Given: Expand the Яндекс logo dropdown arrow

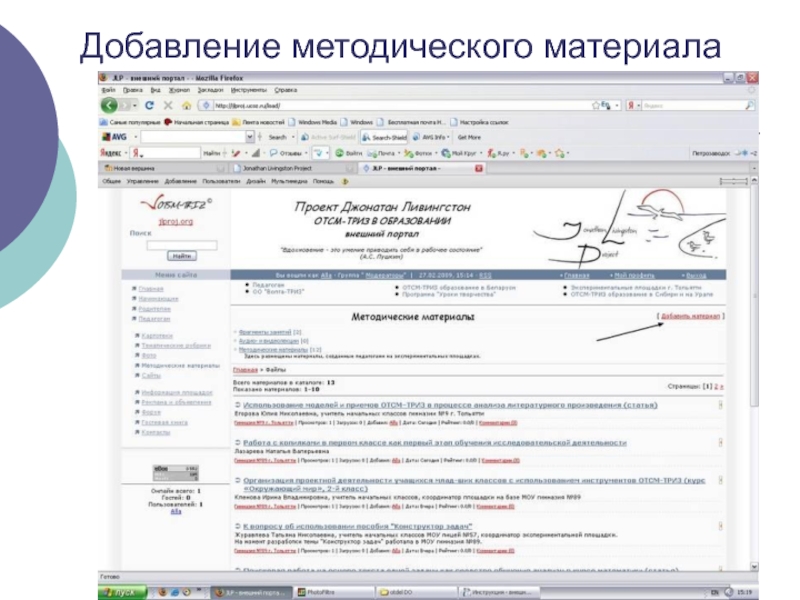Looking at the screenshot, I should pos(126,153).
